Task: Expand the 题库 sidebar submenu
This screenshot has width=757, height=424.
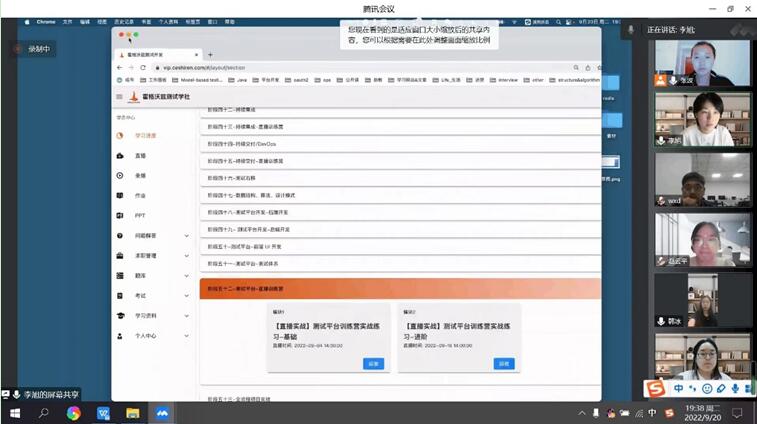Action: pyautogui.click(x=187, y=276)
